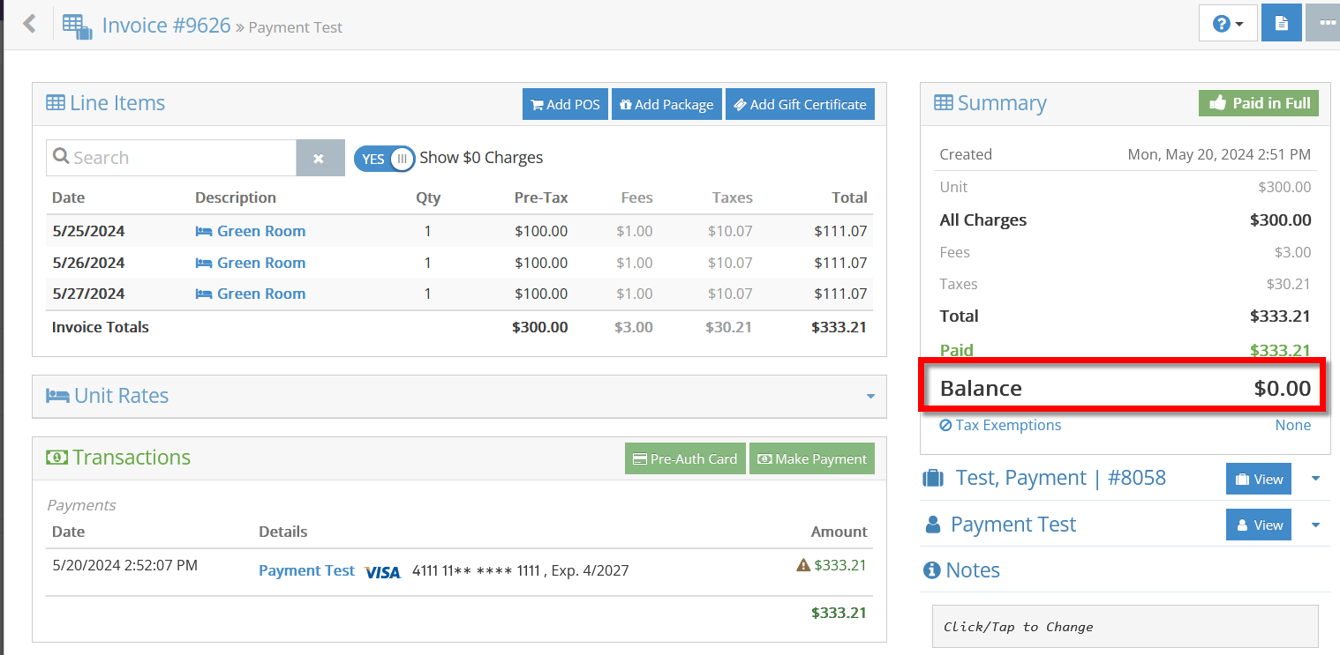Click the invoice table icon in header
The width and height of the screenshot is (1340, 655).
(x=77, y=26)
